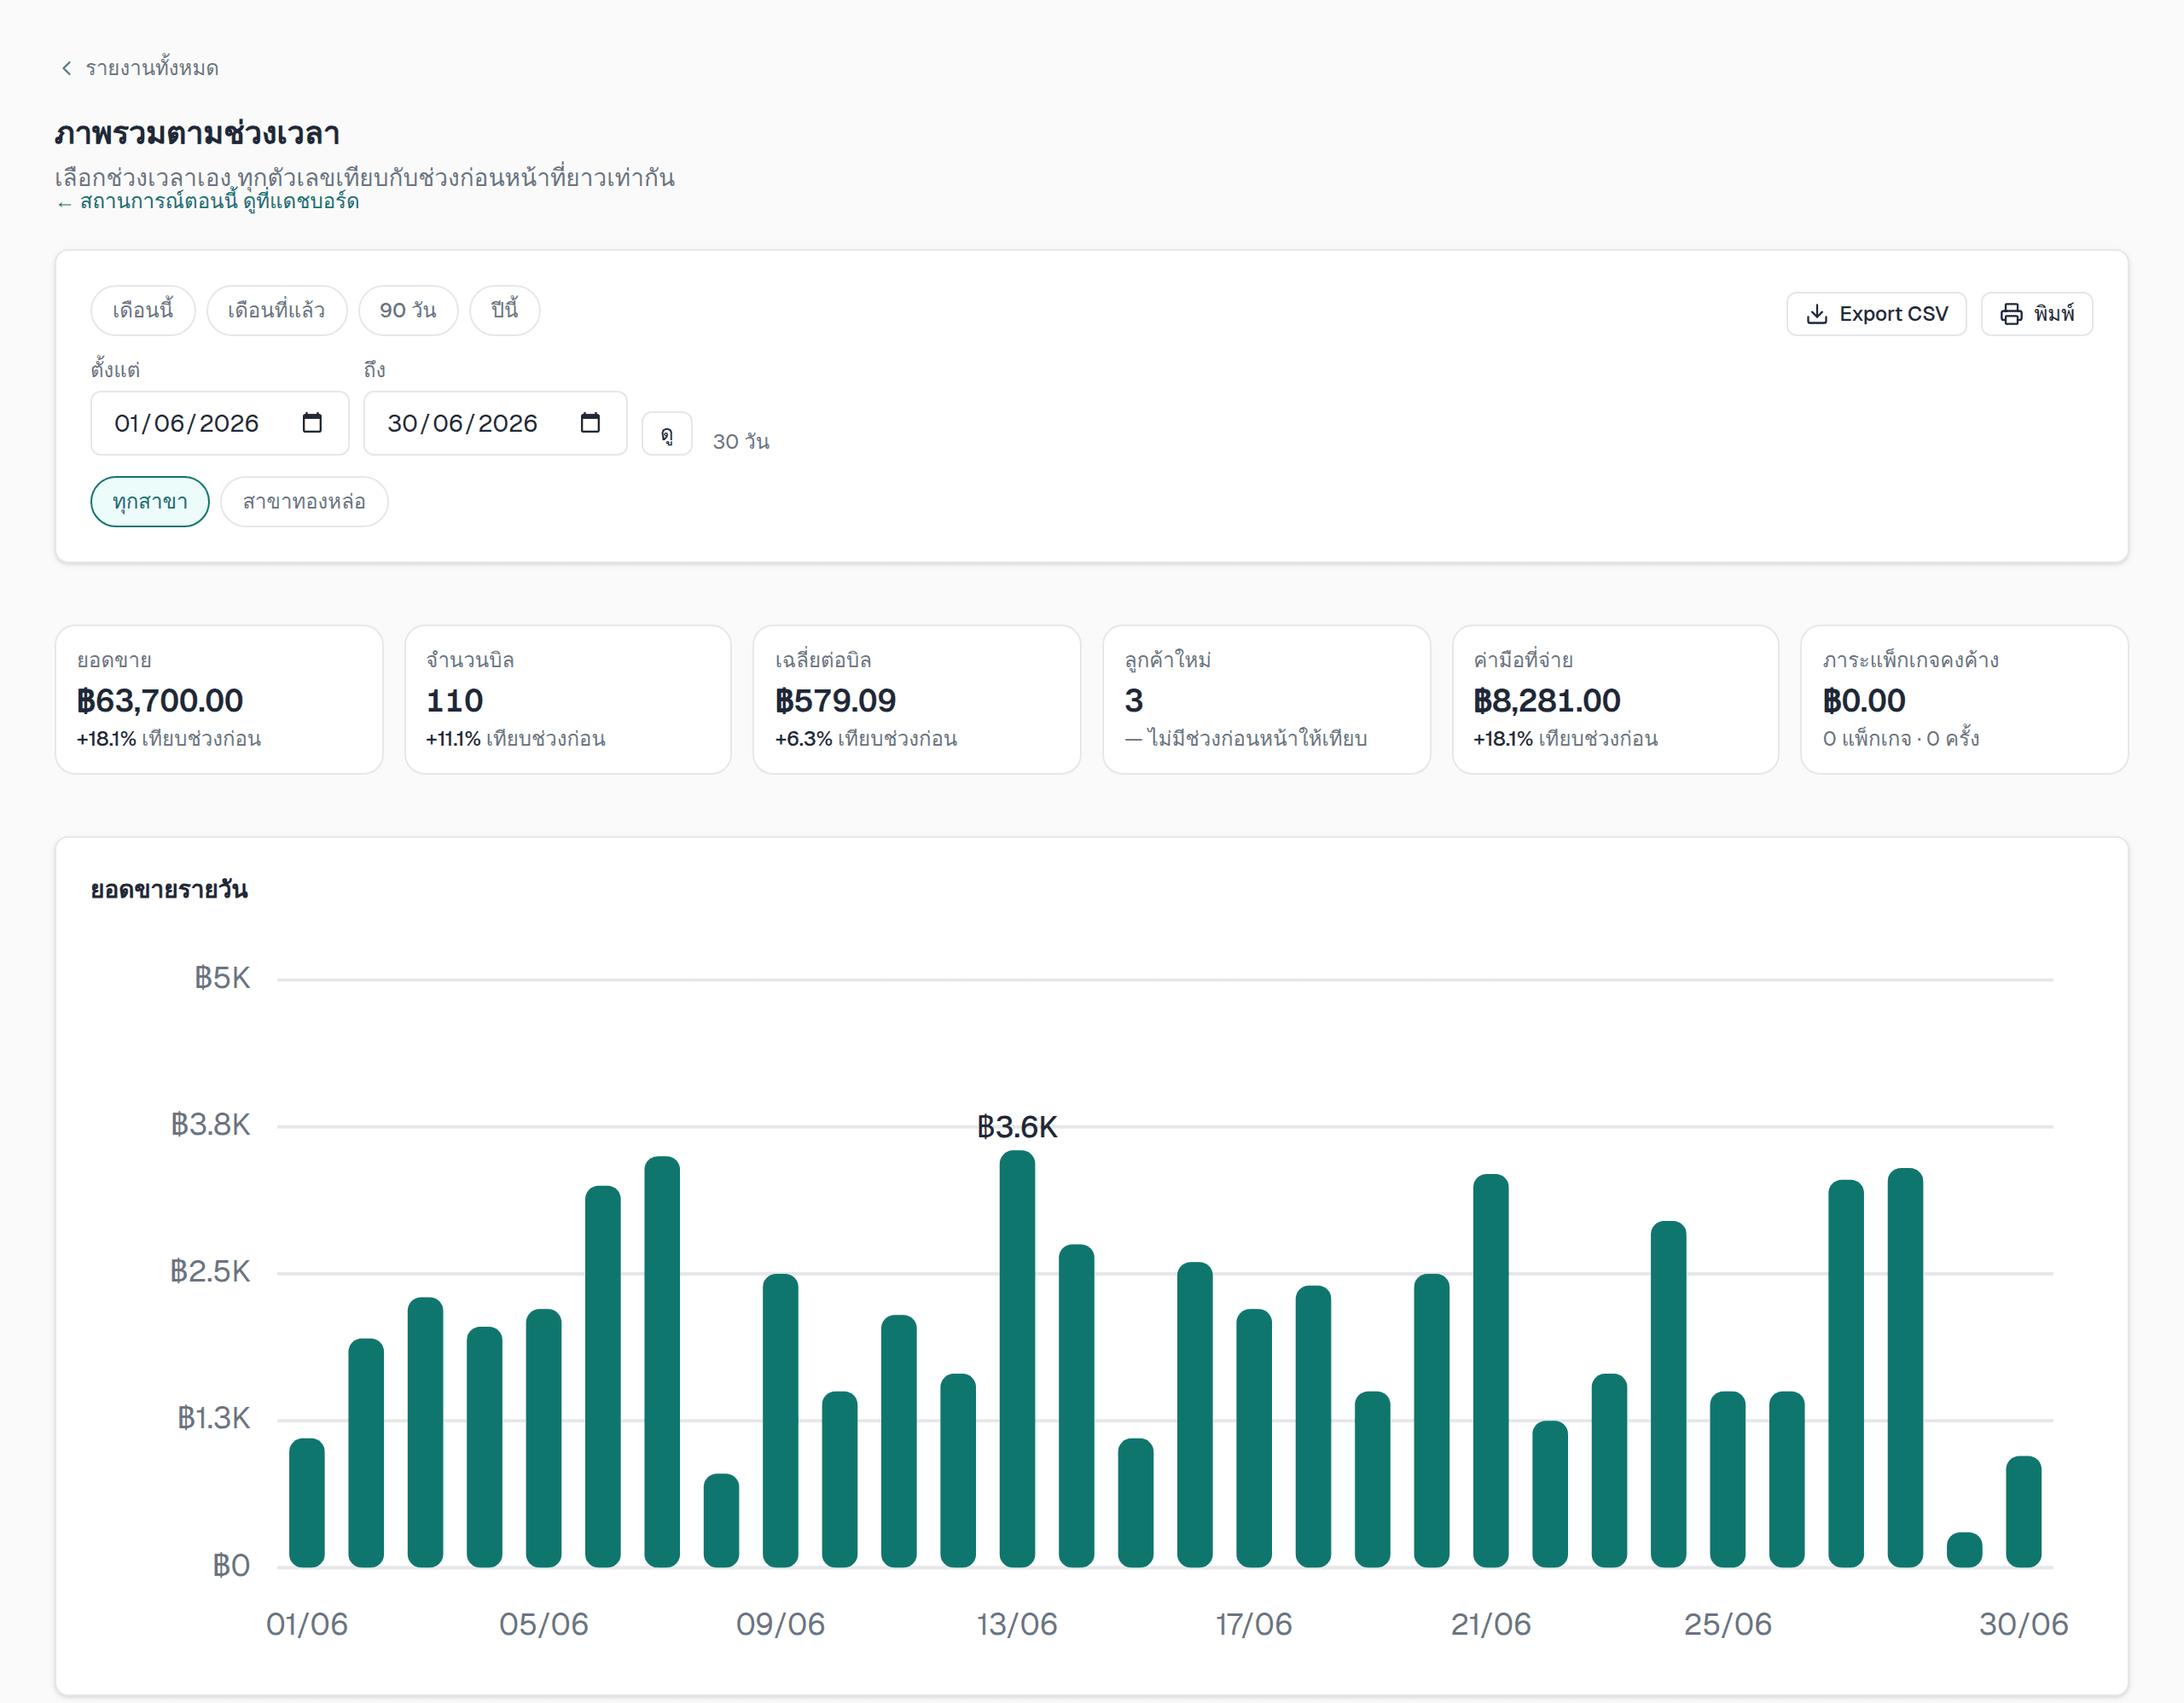Screen dimensions: 2184x1703
Task: Open the dashboard link สถานการณ์ตอนนี้ ดูที่แดชบอร์ด
Action: tap(207, 201)
